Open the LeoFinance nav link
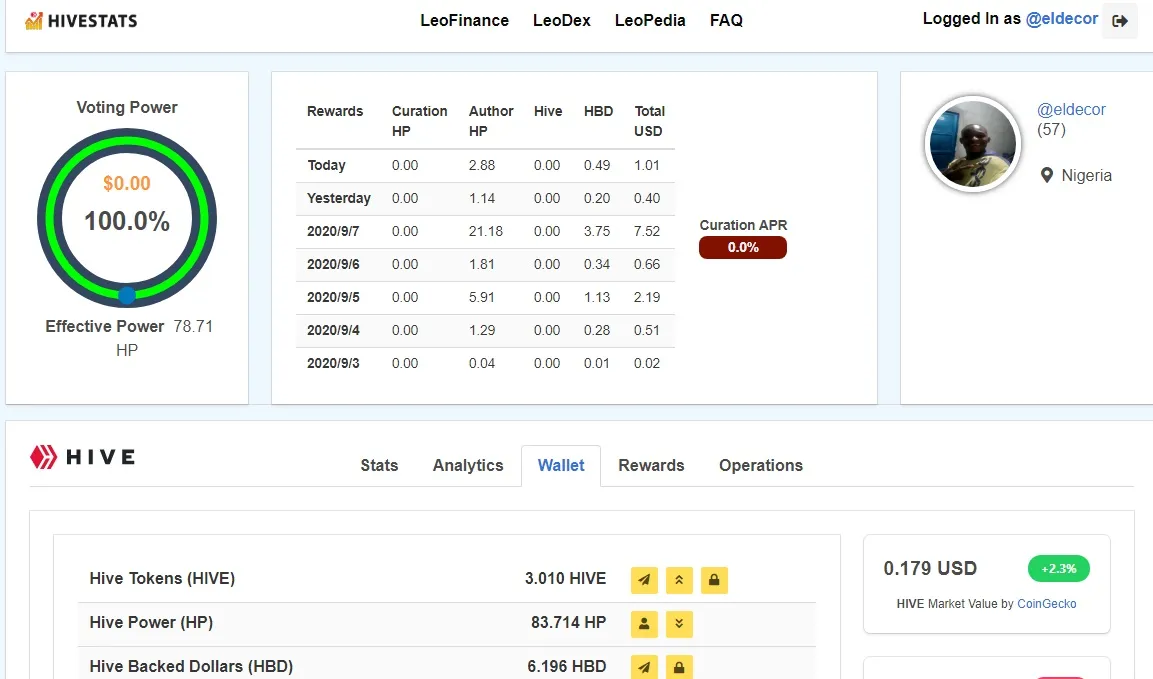 [465, 21]
